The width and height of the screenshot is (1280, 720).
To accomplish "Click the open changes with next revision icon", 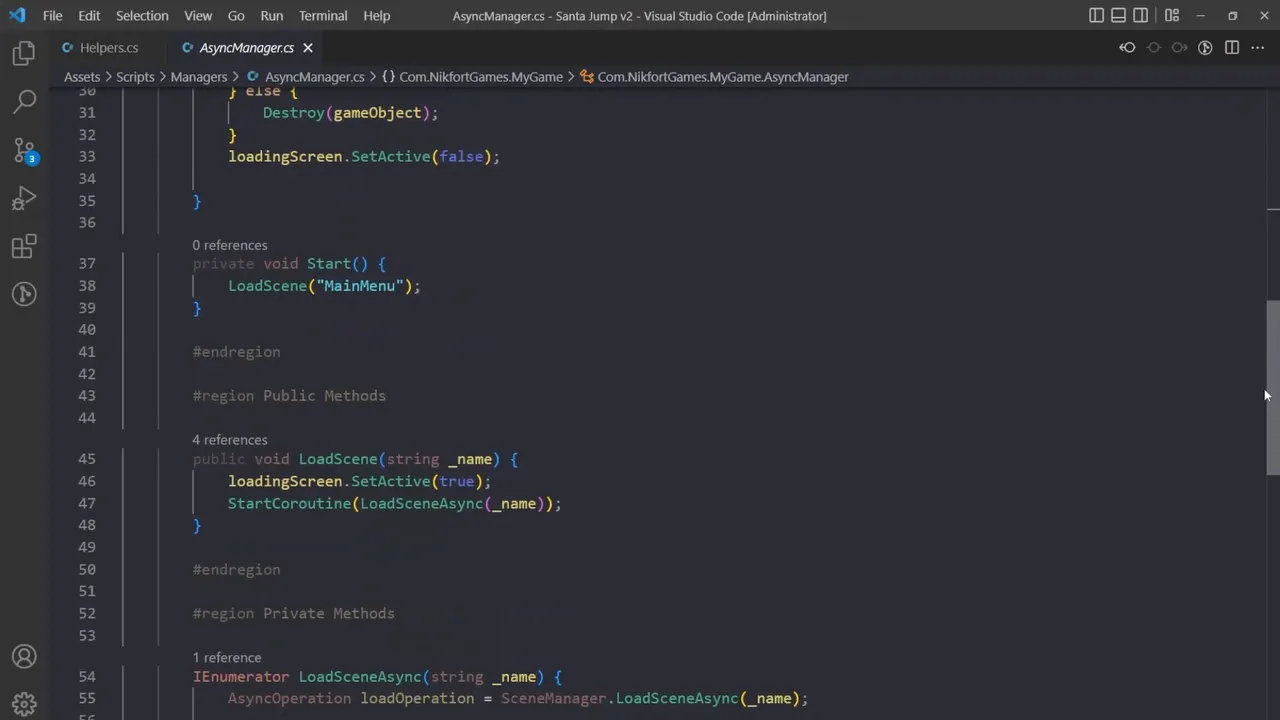I will 1179,48.
